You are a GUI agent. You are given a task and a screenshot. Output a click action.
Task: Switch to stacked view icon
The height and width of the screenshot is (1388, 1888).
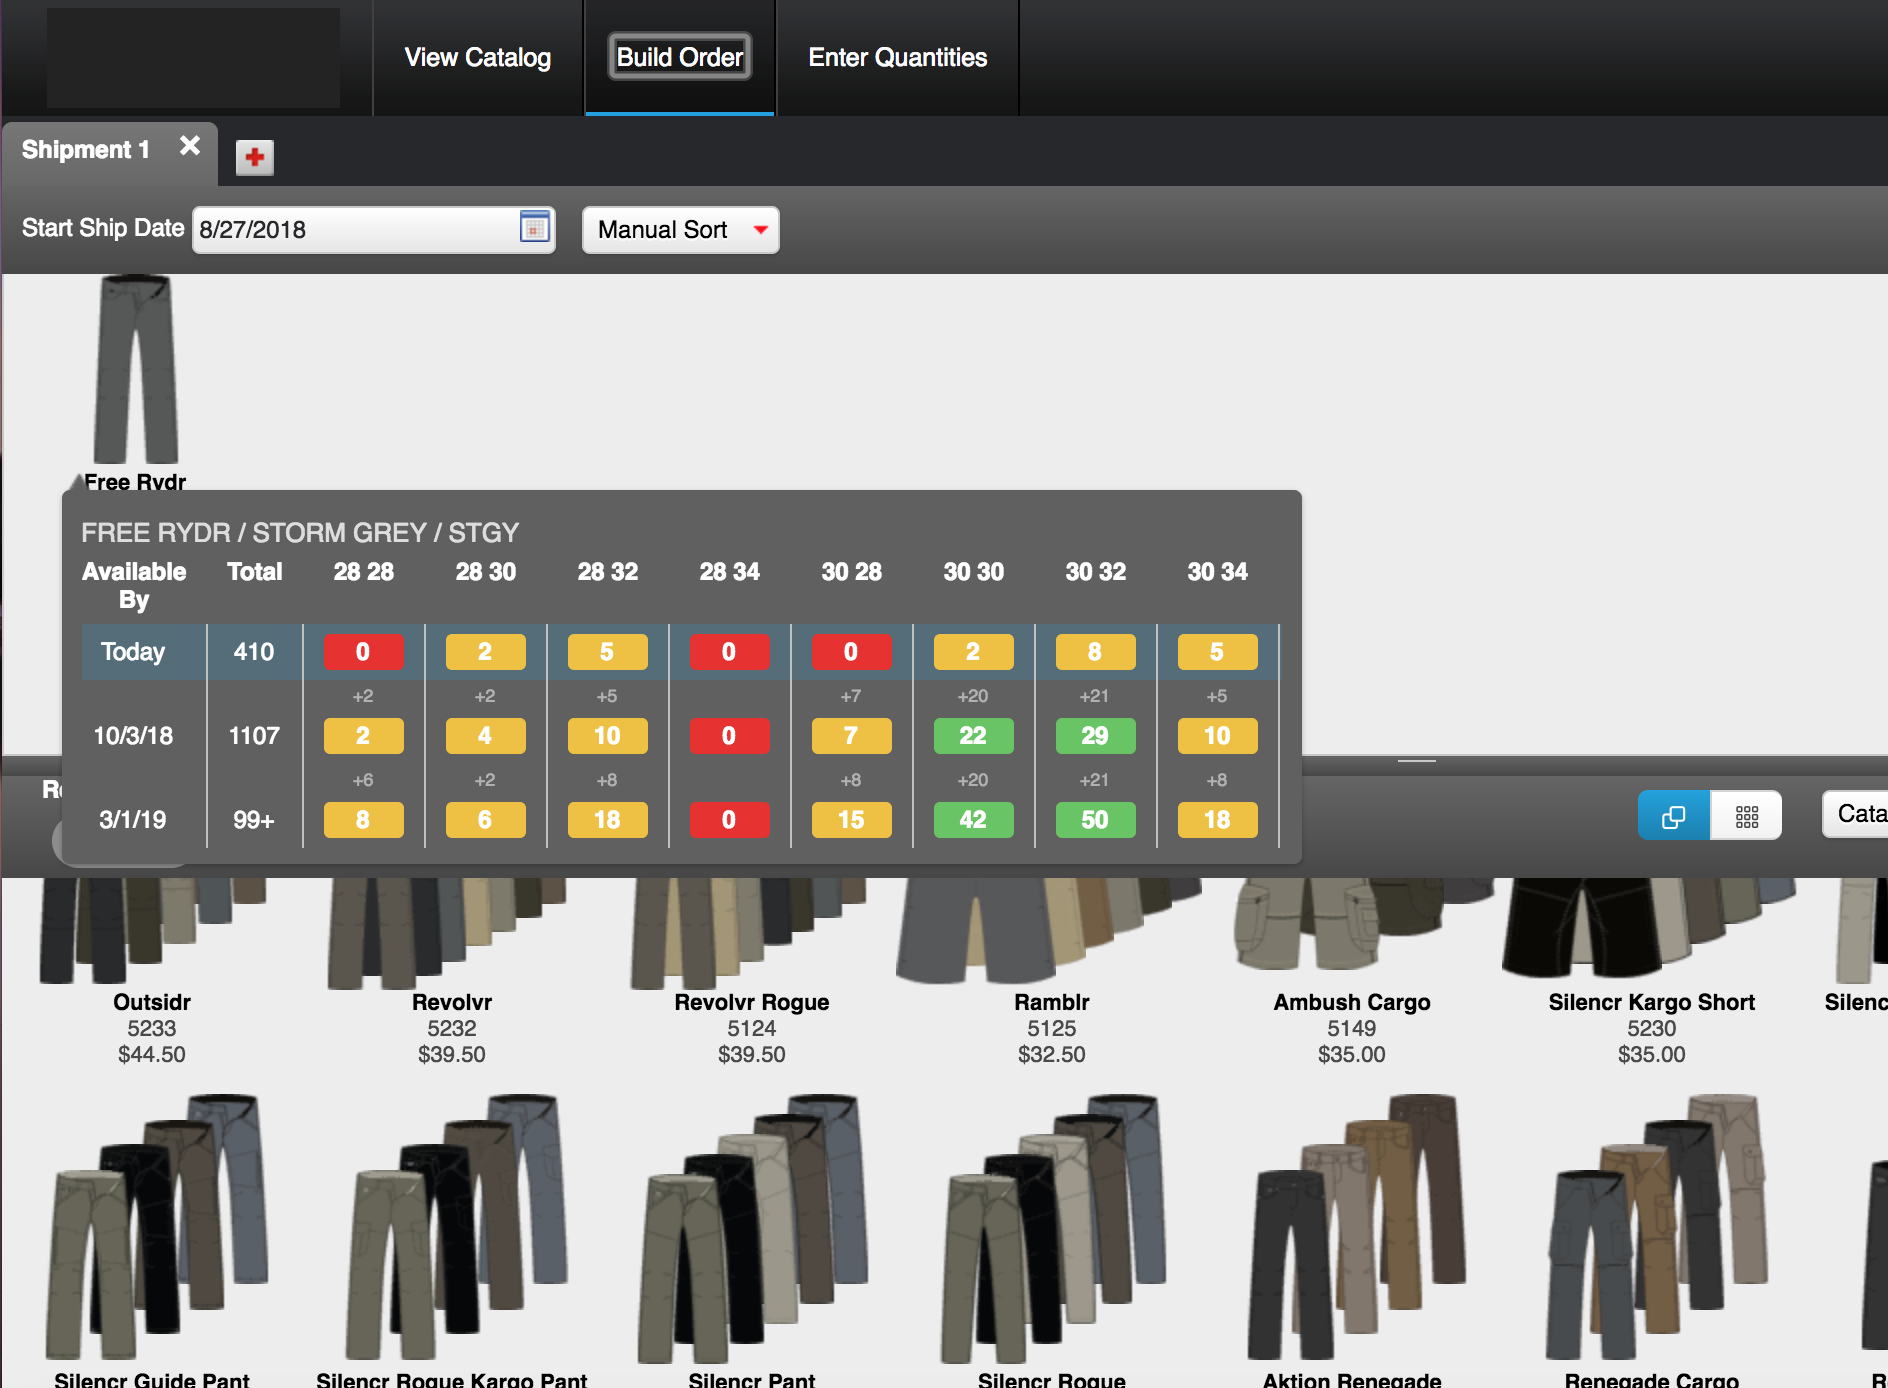pyautogui.click(x=1673, y=816)
